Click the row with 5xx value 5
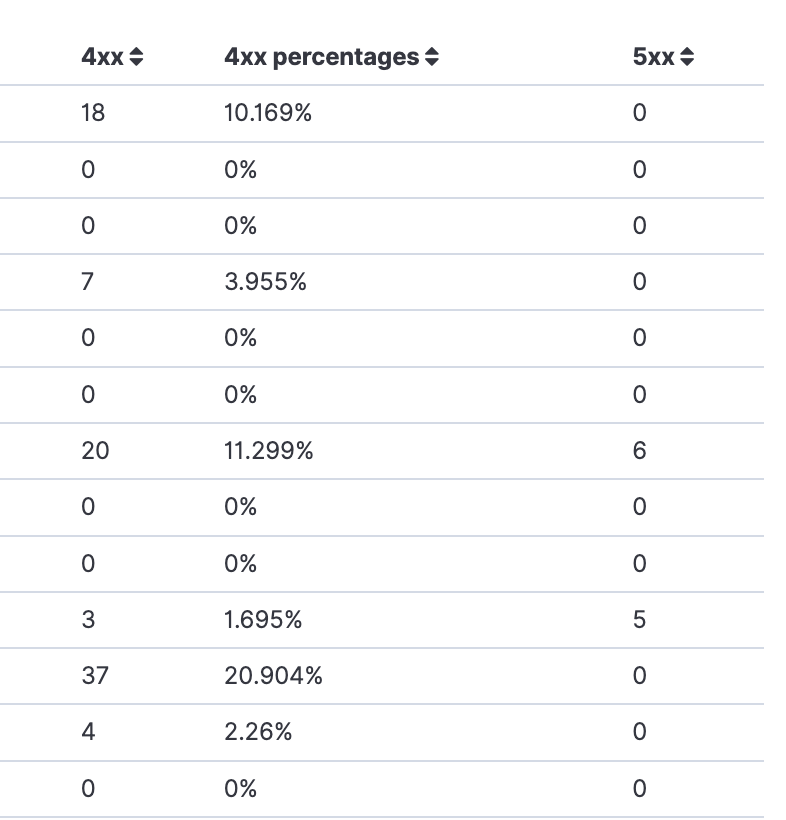786x820 pixels. coord(638,620)
